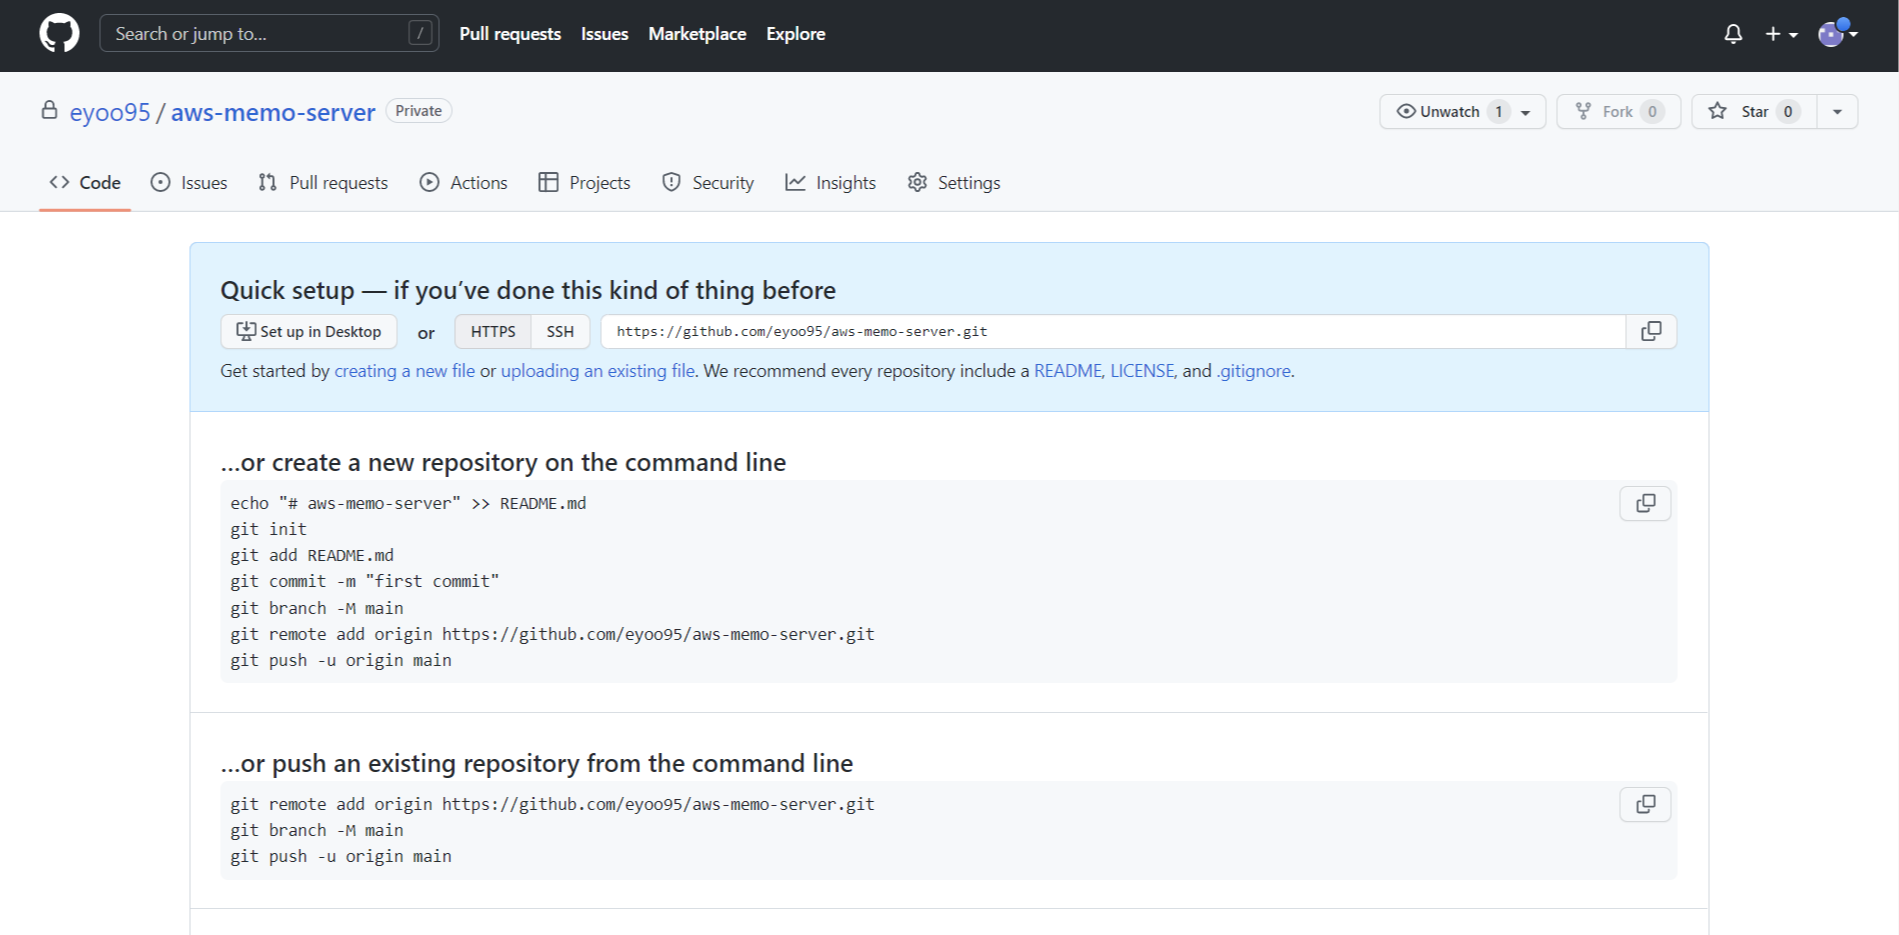This screenshot has height=935, width=1899.
Task: Click the create new repository heading
Action: (x=503, y=462)
